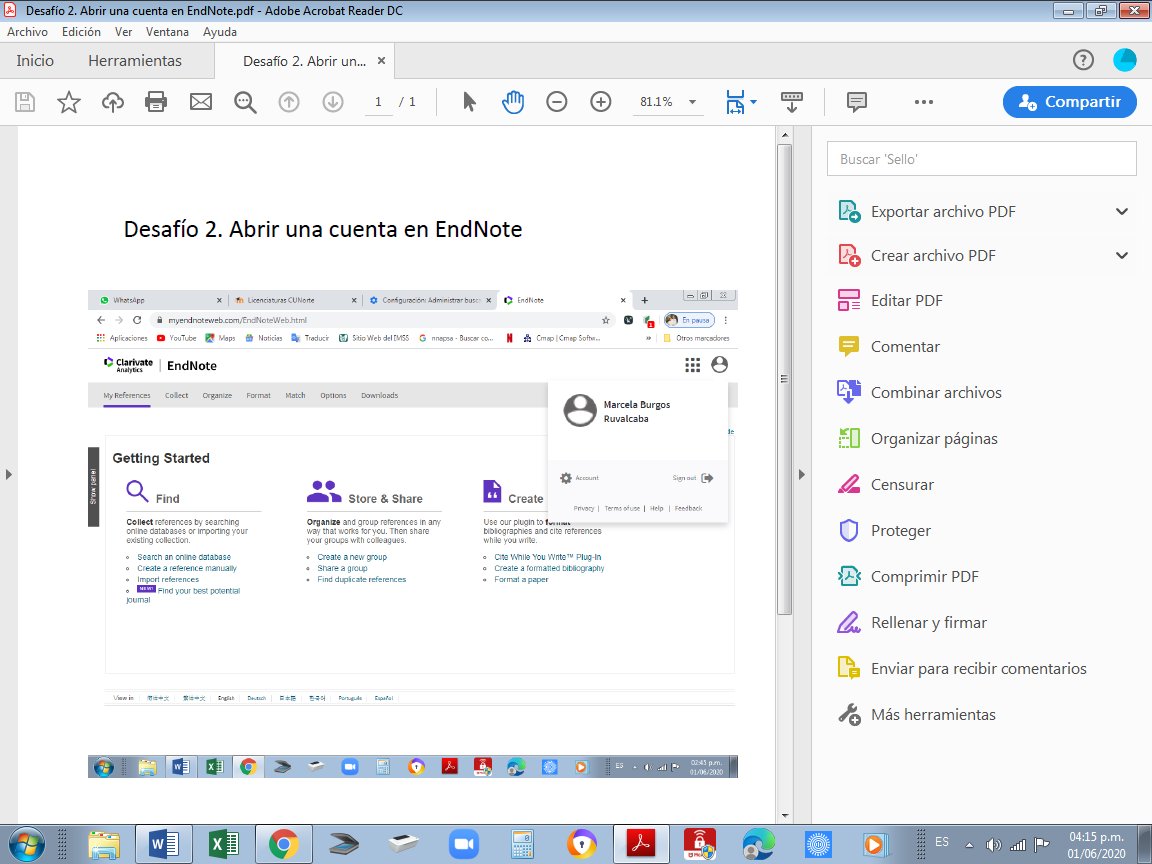Image resolution: width=1152 pixels, height=864 pixels.
Task: Expand the left navigation pane arrow
Action: (9, 475)
